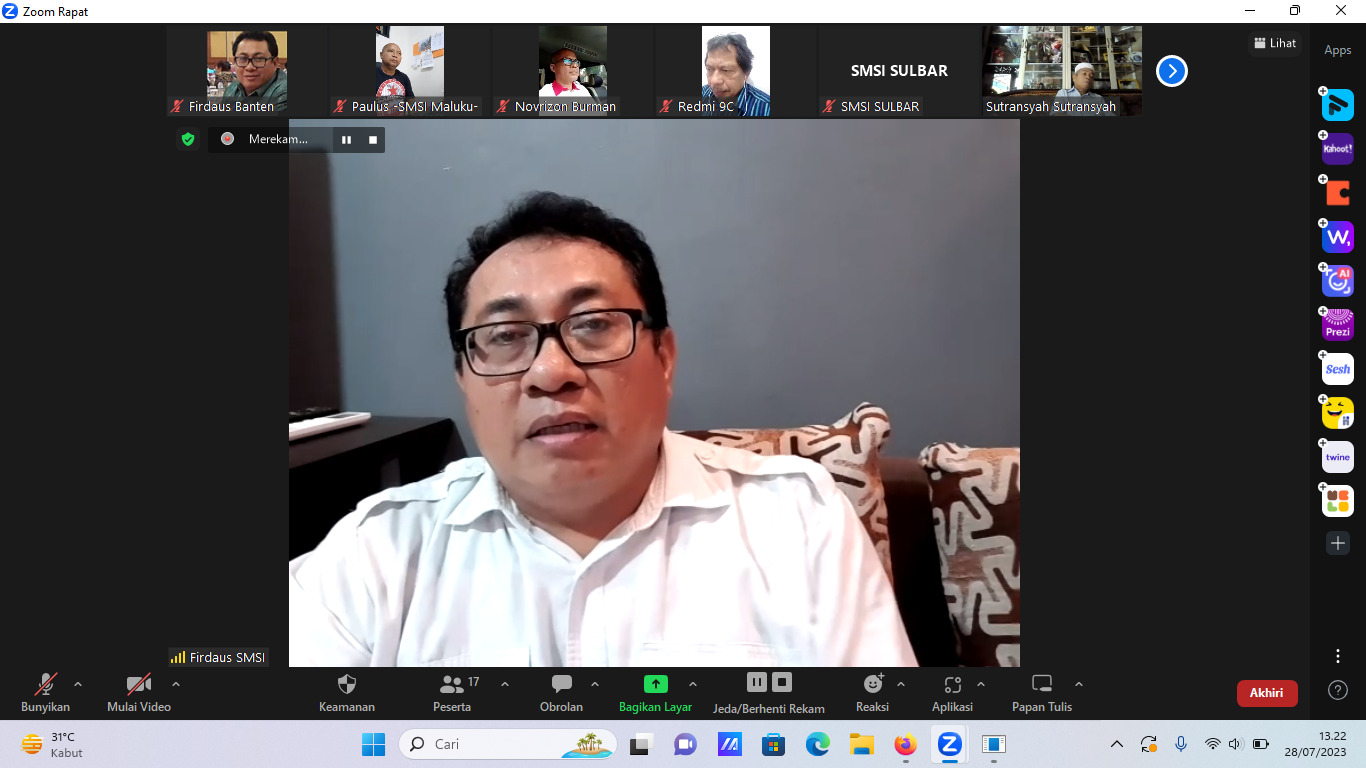
Task: Launch the Papan Tulis whiteboard
Action: click(x=1041, y=692)
